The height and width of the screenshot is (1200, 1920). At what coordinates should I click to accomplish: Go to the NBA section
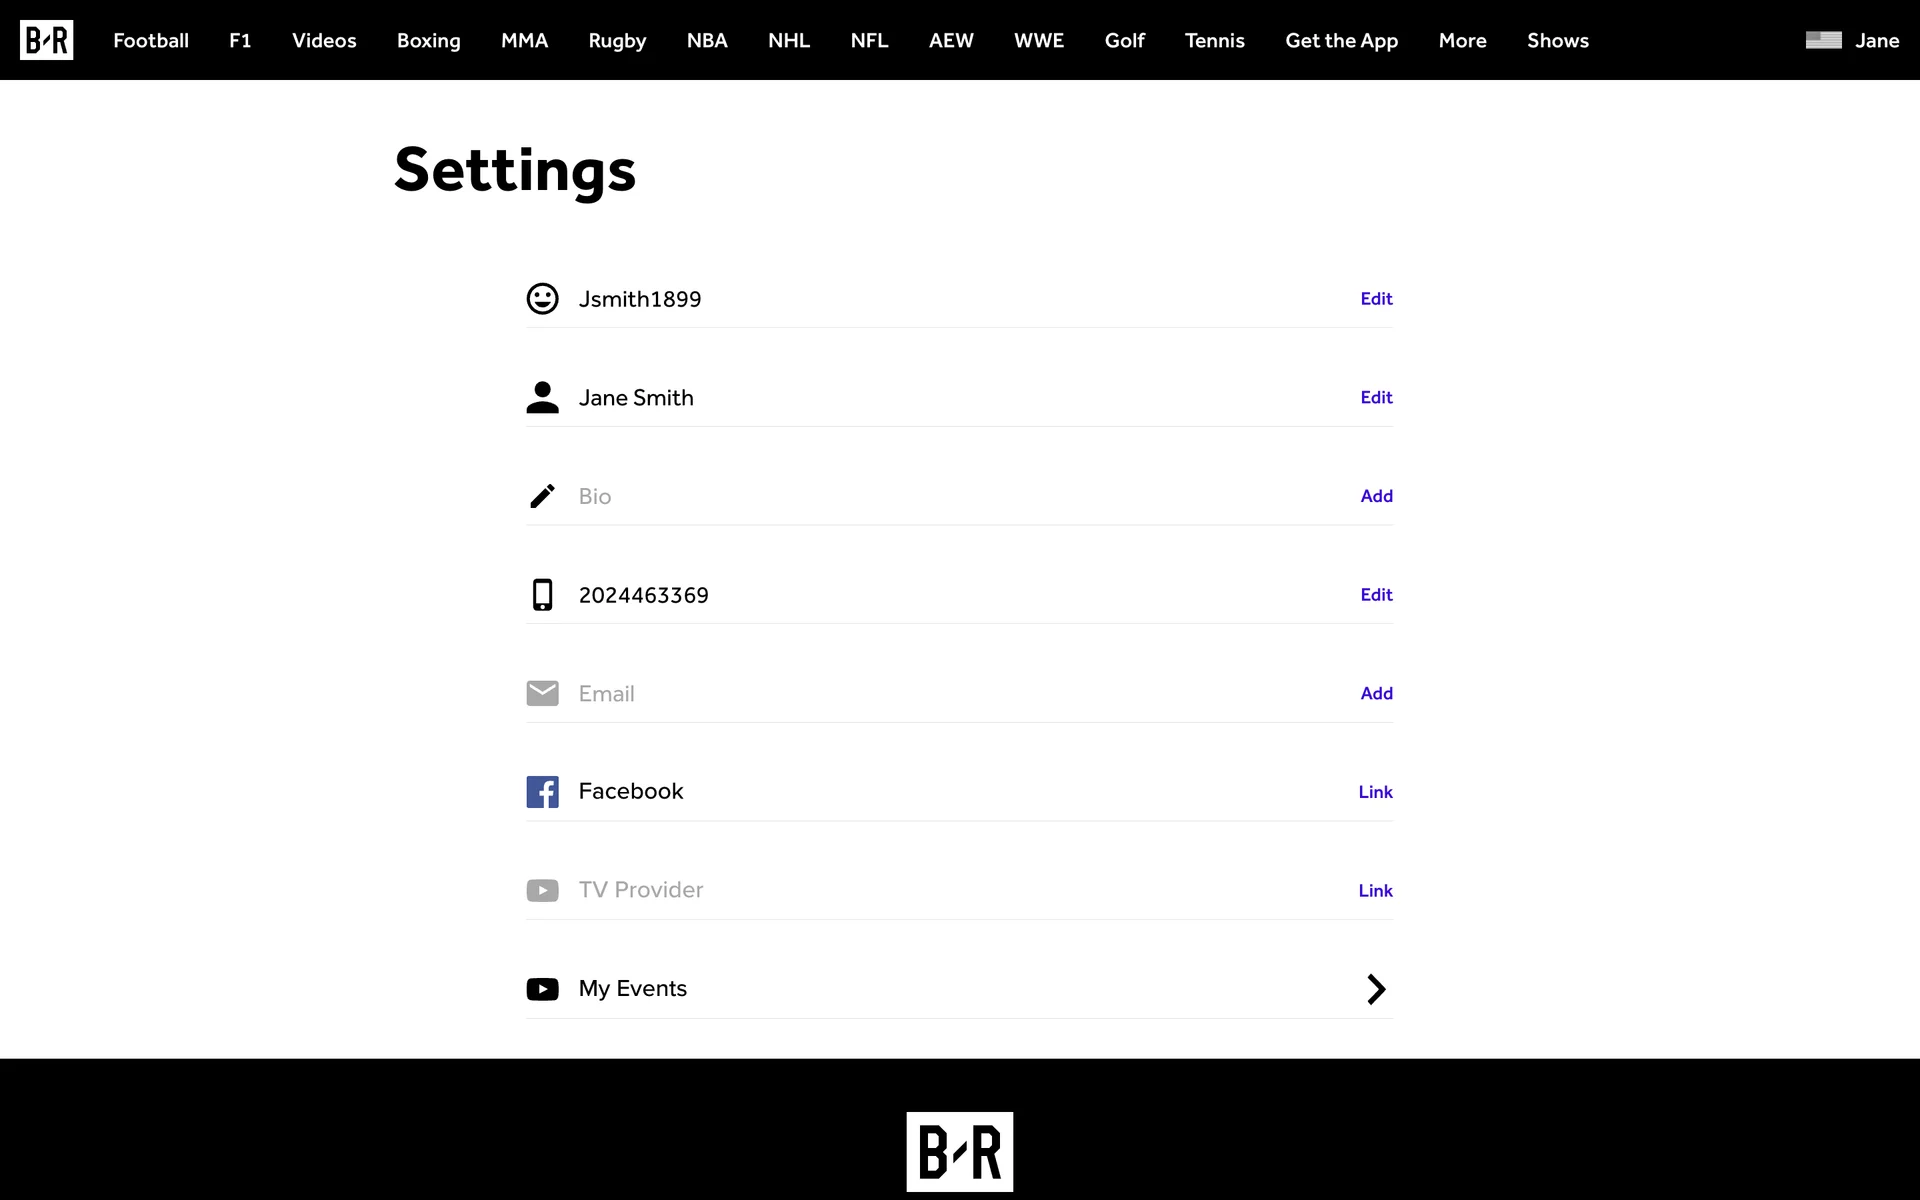click(x=707, y=41)
